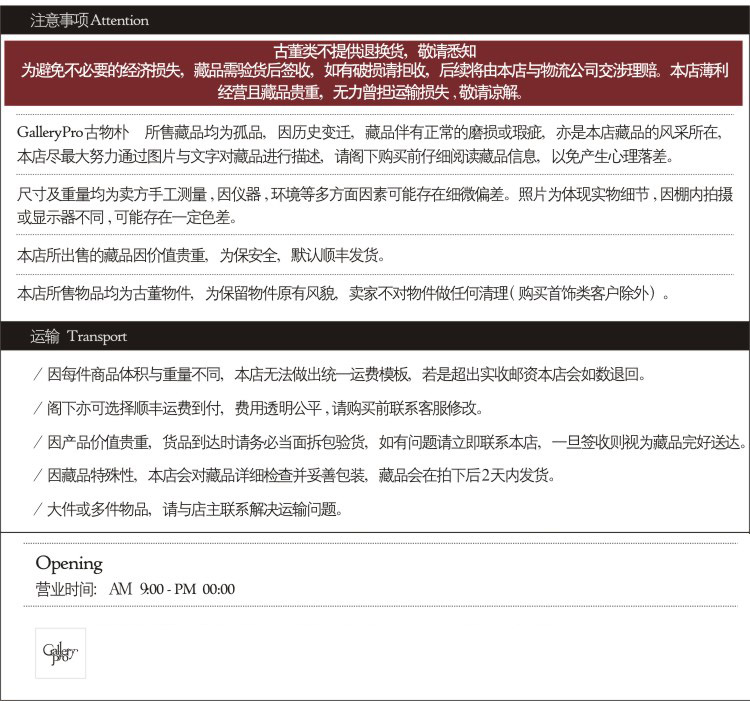Click the line starting GalleryPro古物朴

click(369, 132)
